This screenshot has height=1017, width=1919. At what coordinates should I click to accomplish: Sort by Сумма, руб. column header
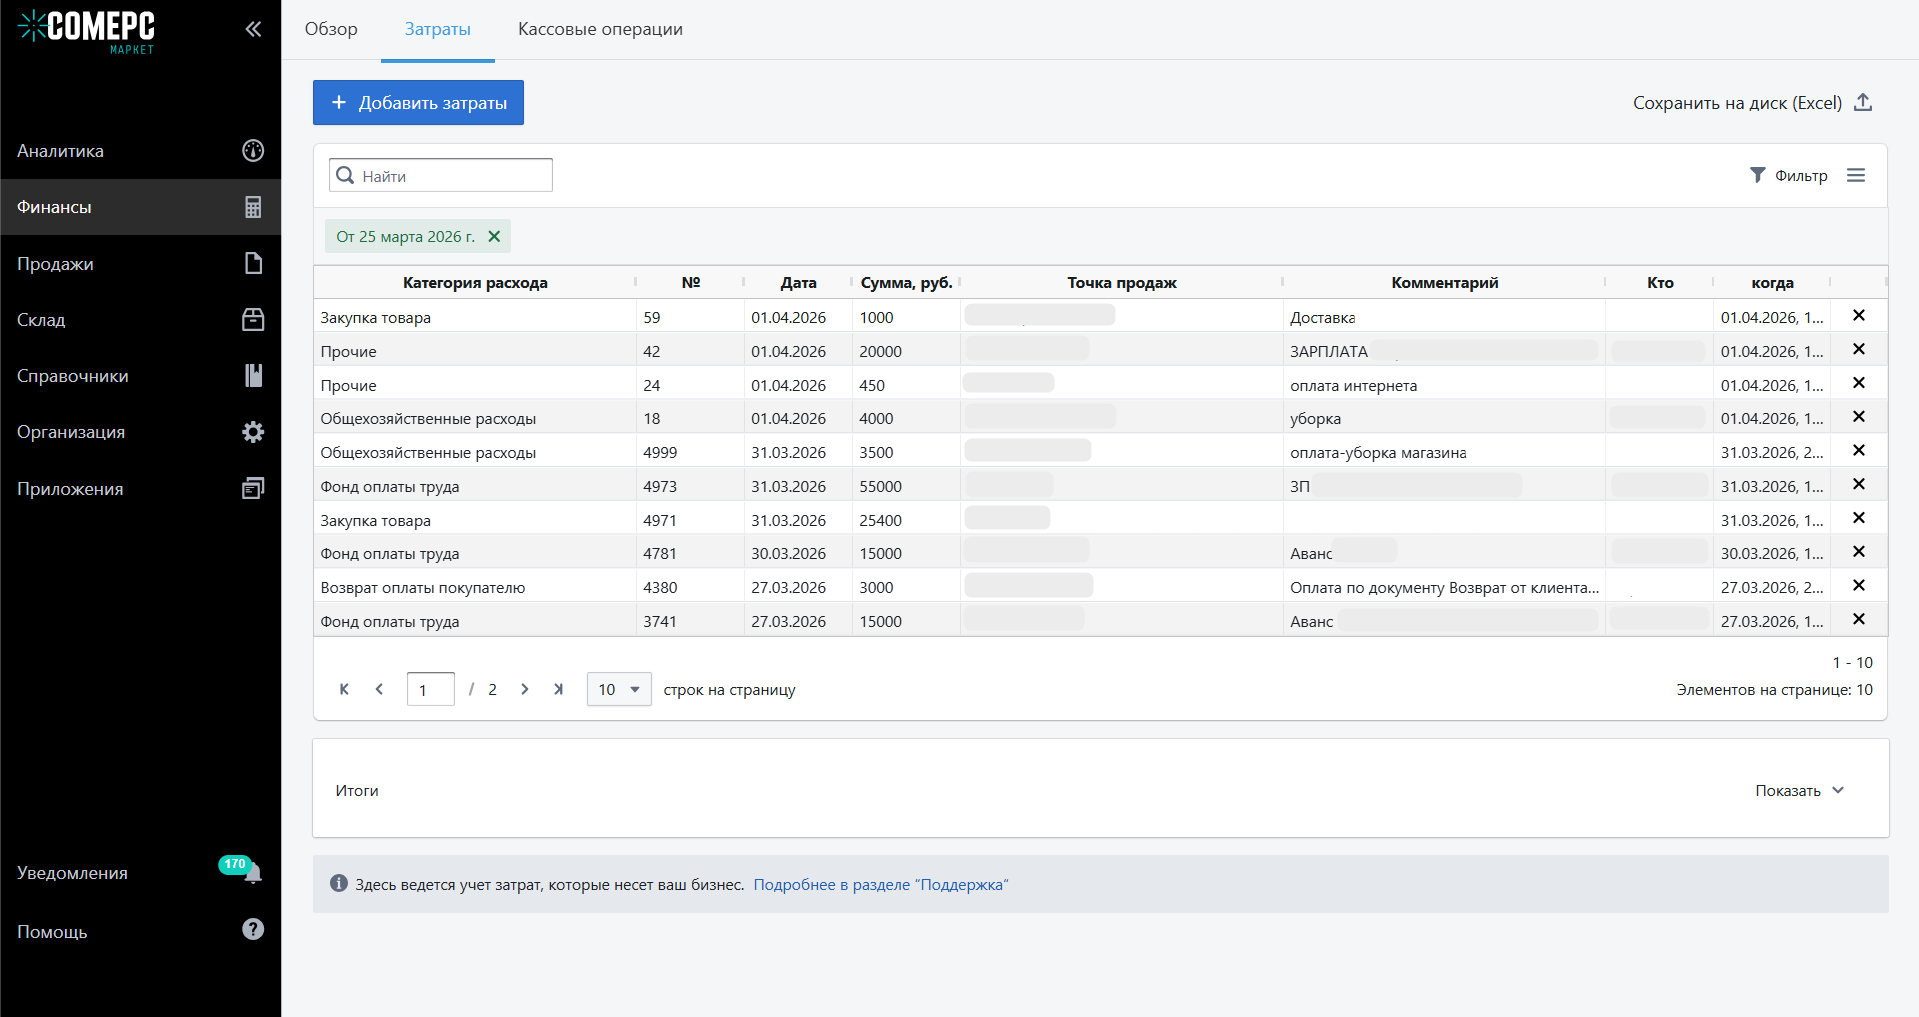905,283
